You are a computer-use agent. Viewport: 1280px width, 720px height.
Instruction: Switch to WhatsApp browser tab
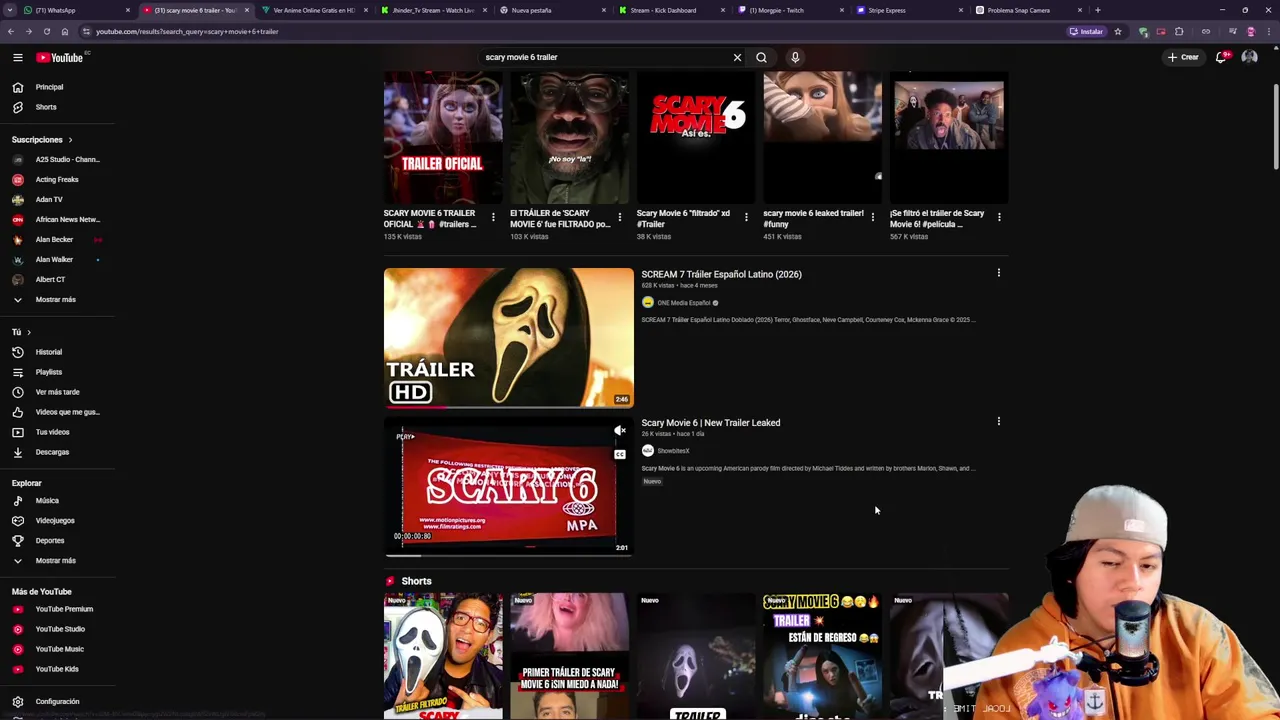tap(75, 10)
